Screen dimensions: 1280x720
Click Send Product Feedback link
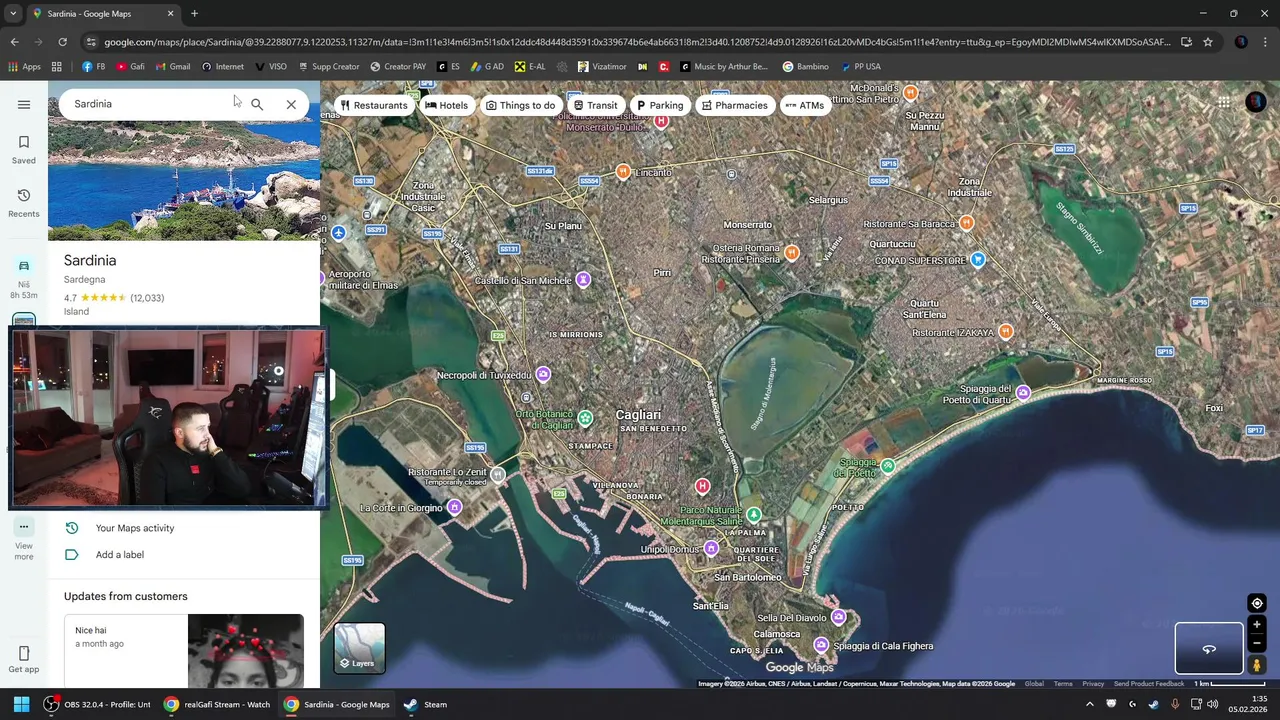[x=1149, y=684]
